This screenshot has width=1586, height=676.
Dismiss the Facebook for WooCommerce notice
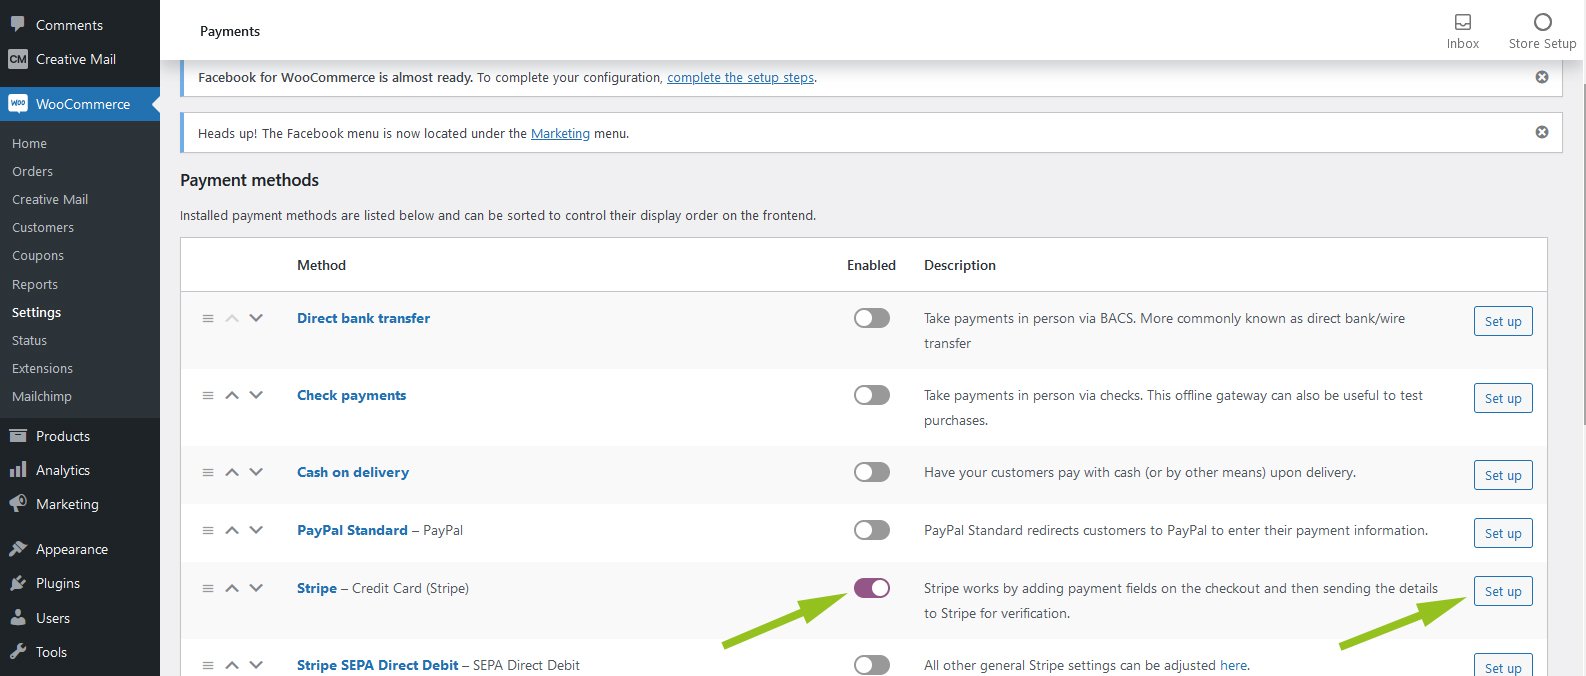pos(1541,77)
